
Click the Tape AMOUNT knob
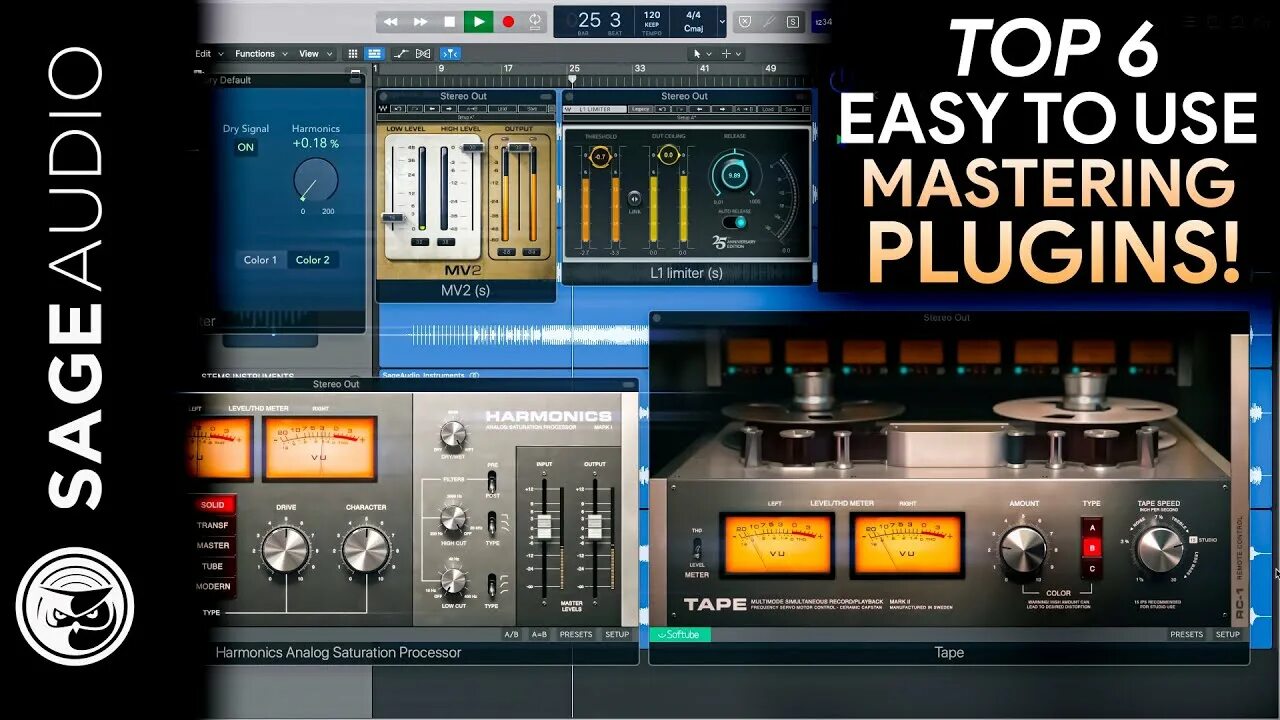(1023, 549)
